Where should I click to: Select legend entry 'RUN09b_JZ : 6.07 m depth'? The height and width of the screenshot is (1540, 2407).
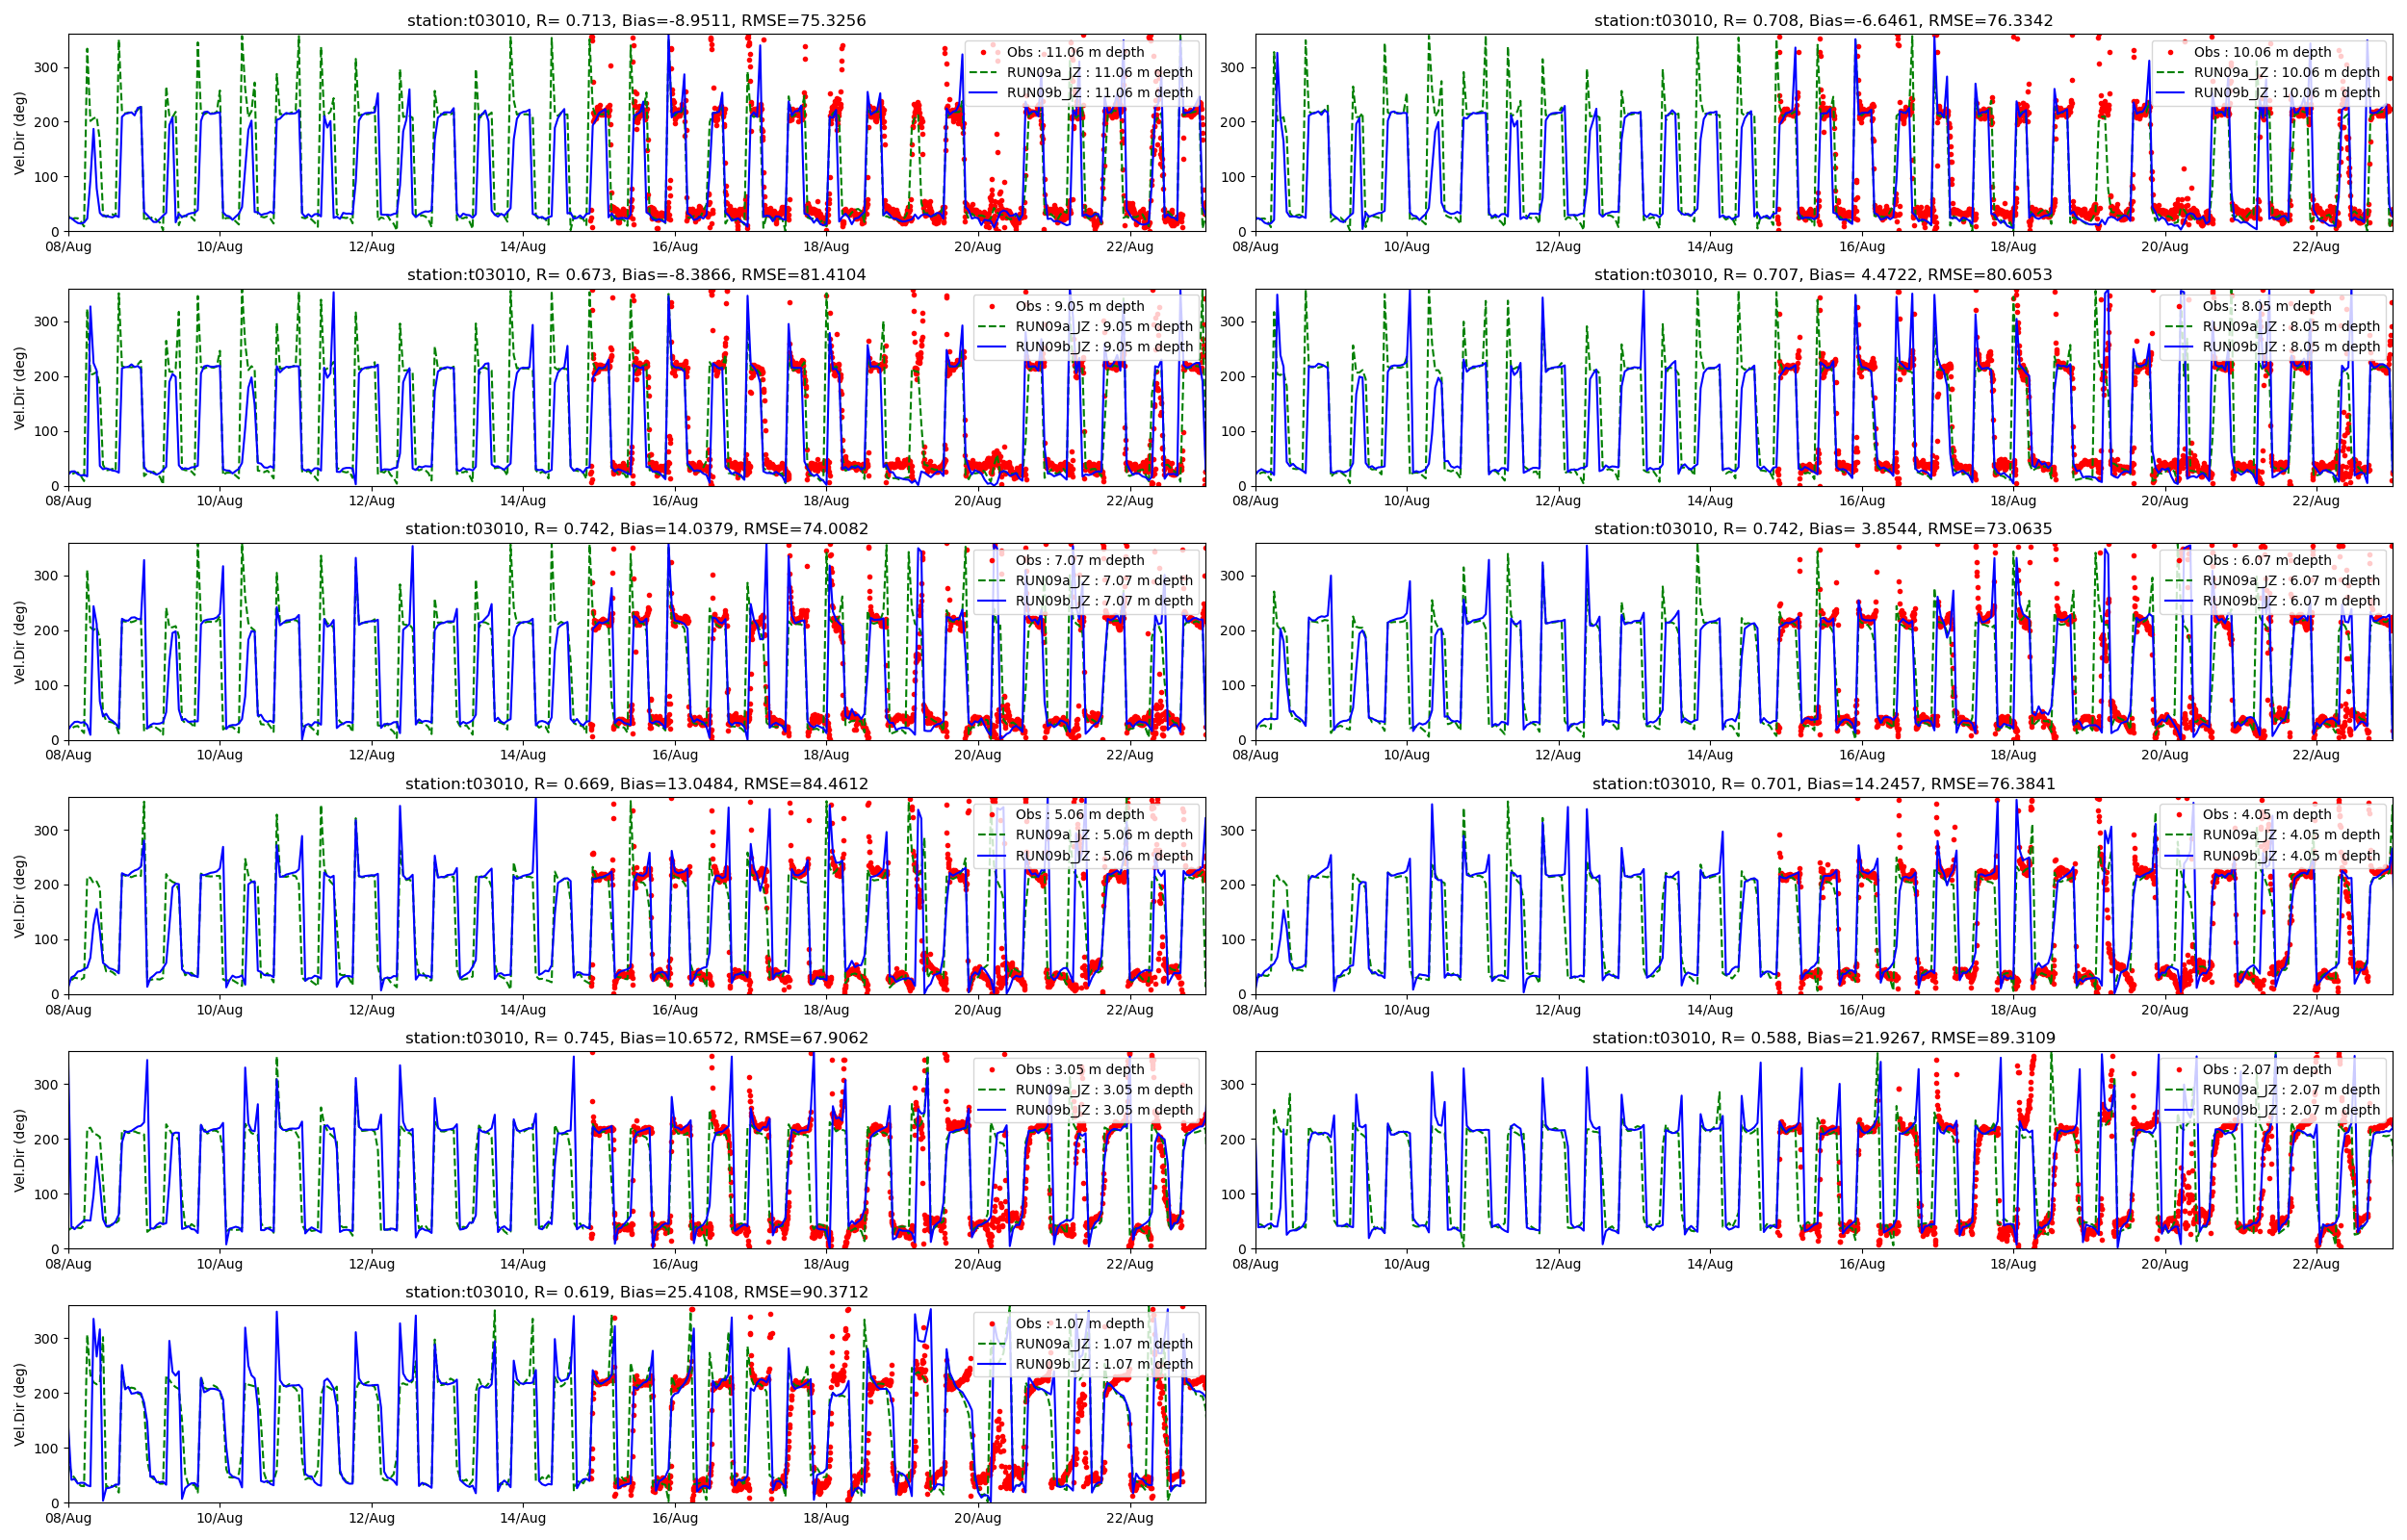(2290, 601)
